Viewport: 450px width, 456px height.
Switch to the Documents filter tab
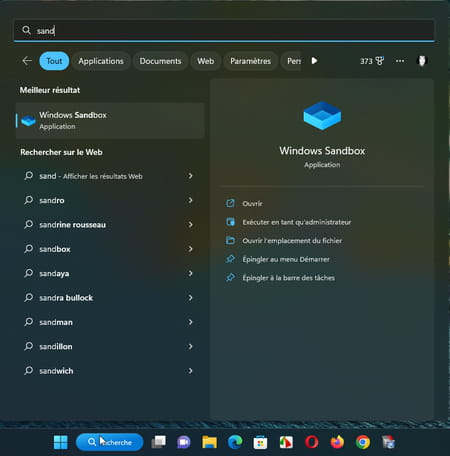(x=160, y=61)
